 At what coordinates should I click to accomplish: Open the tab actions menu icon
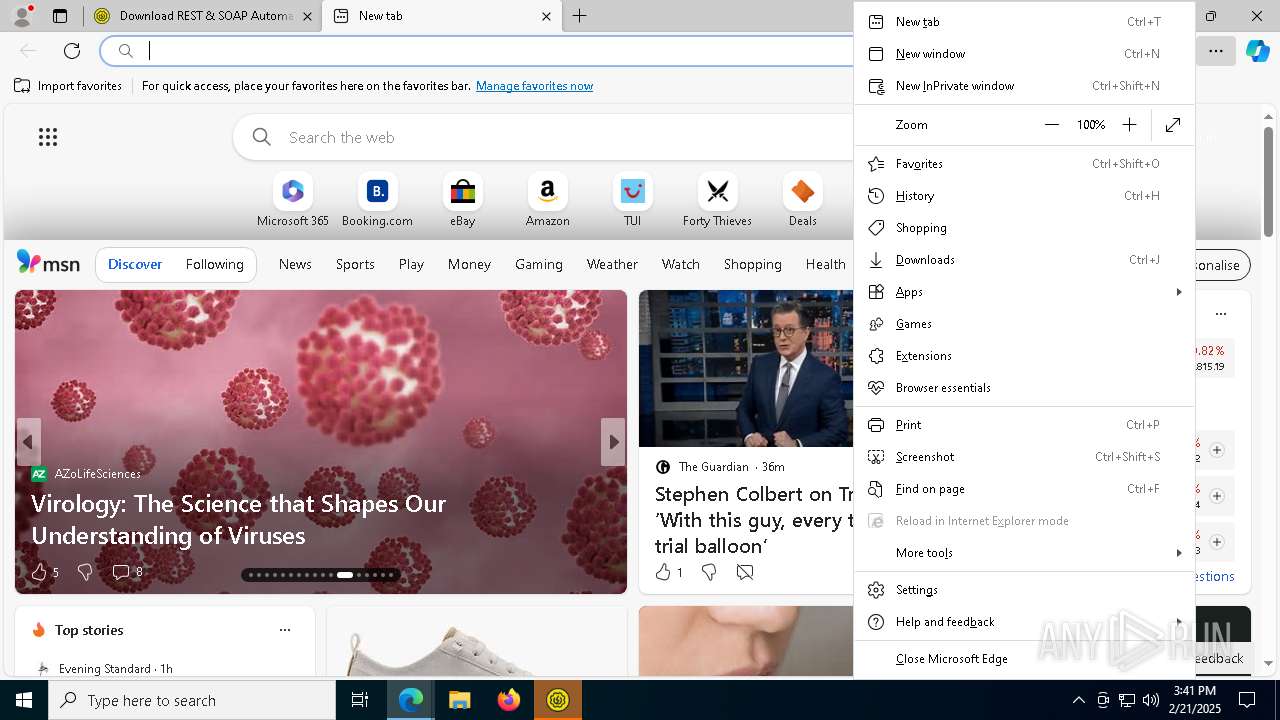pyautogui.click(x=60, y=16)
